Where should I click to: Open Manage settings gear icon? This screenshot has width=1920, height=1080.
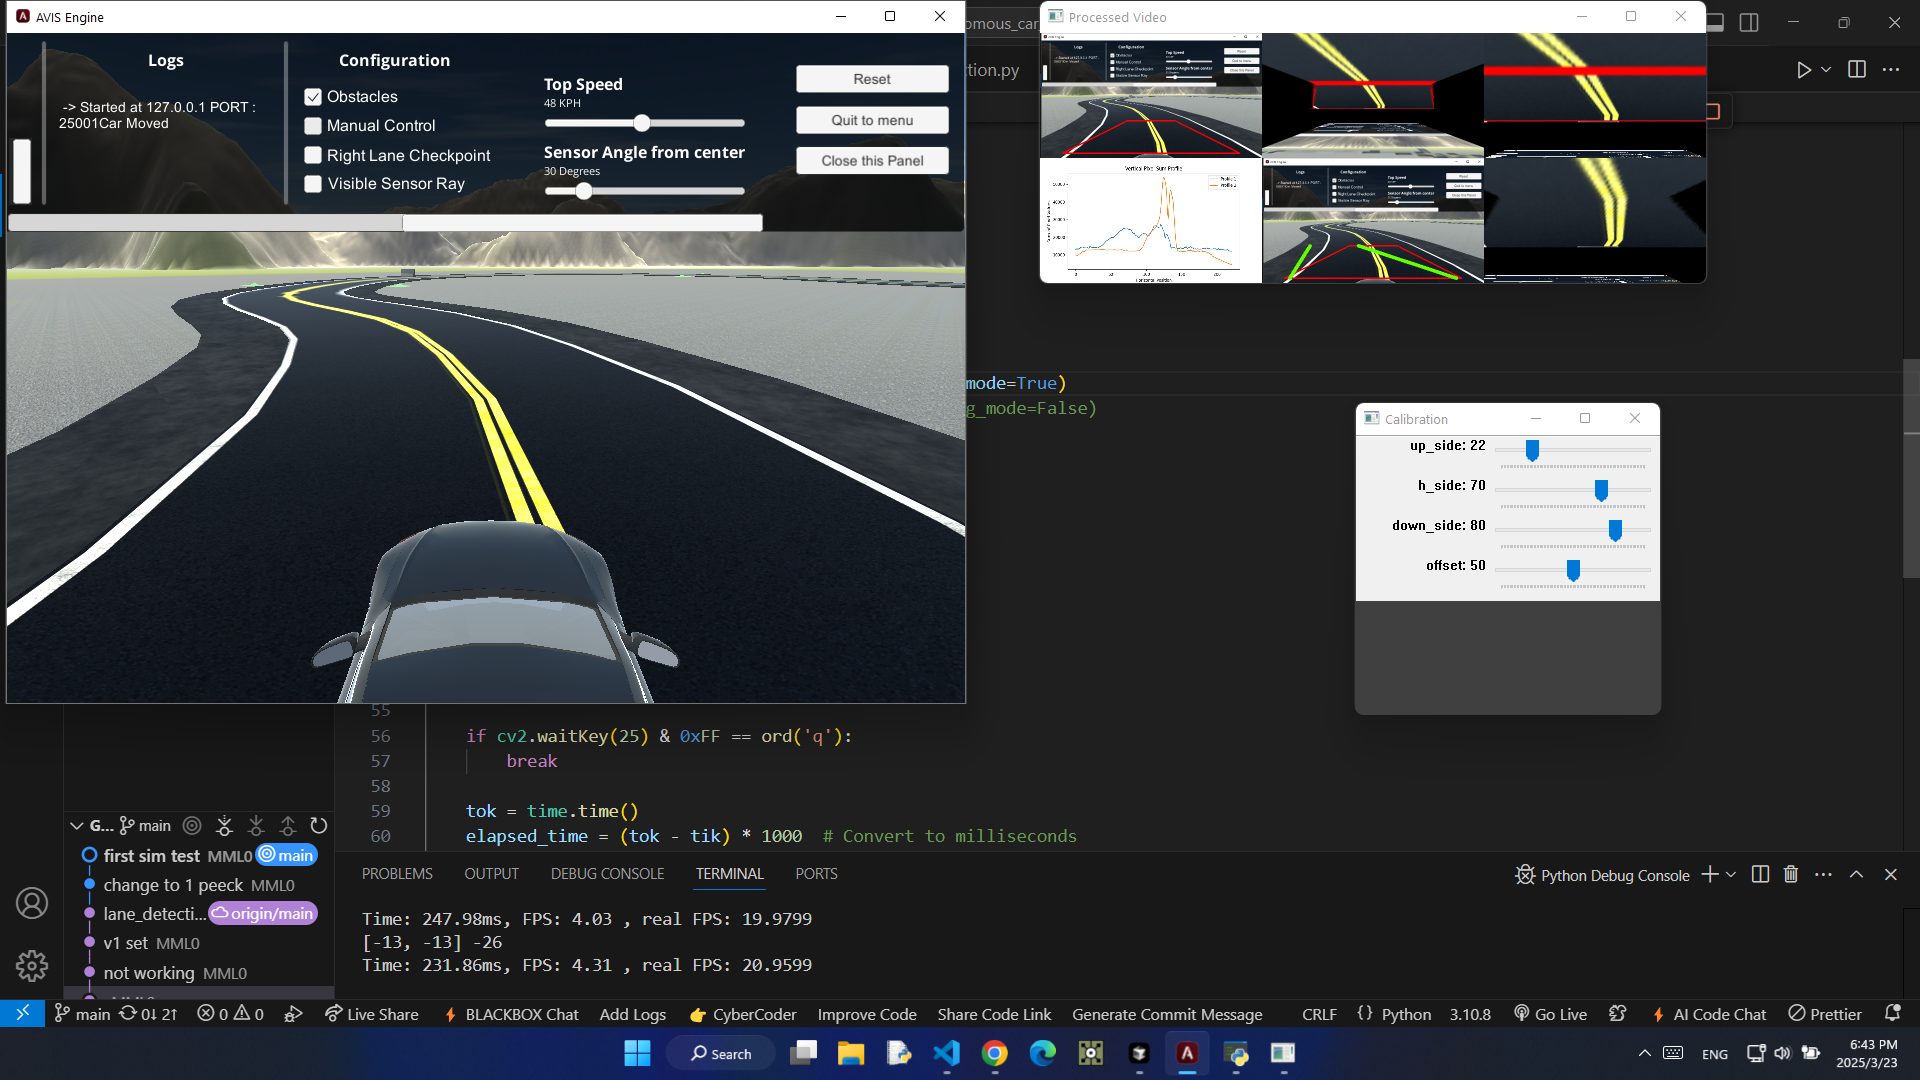tap(32, 965)
